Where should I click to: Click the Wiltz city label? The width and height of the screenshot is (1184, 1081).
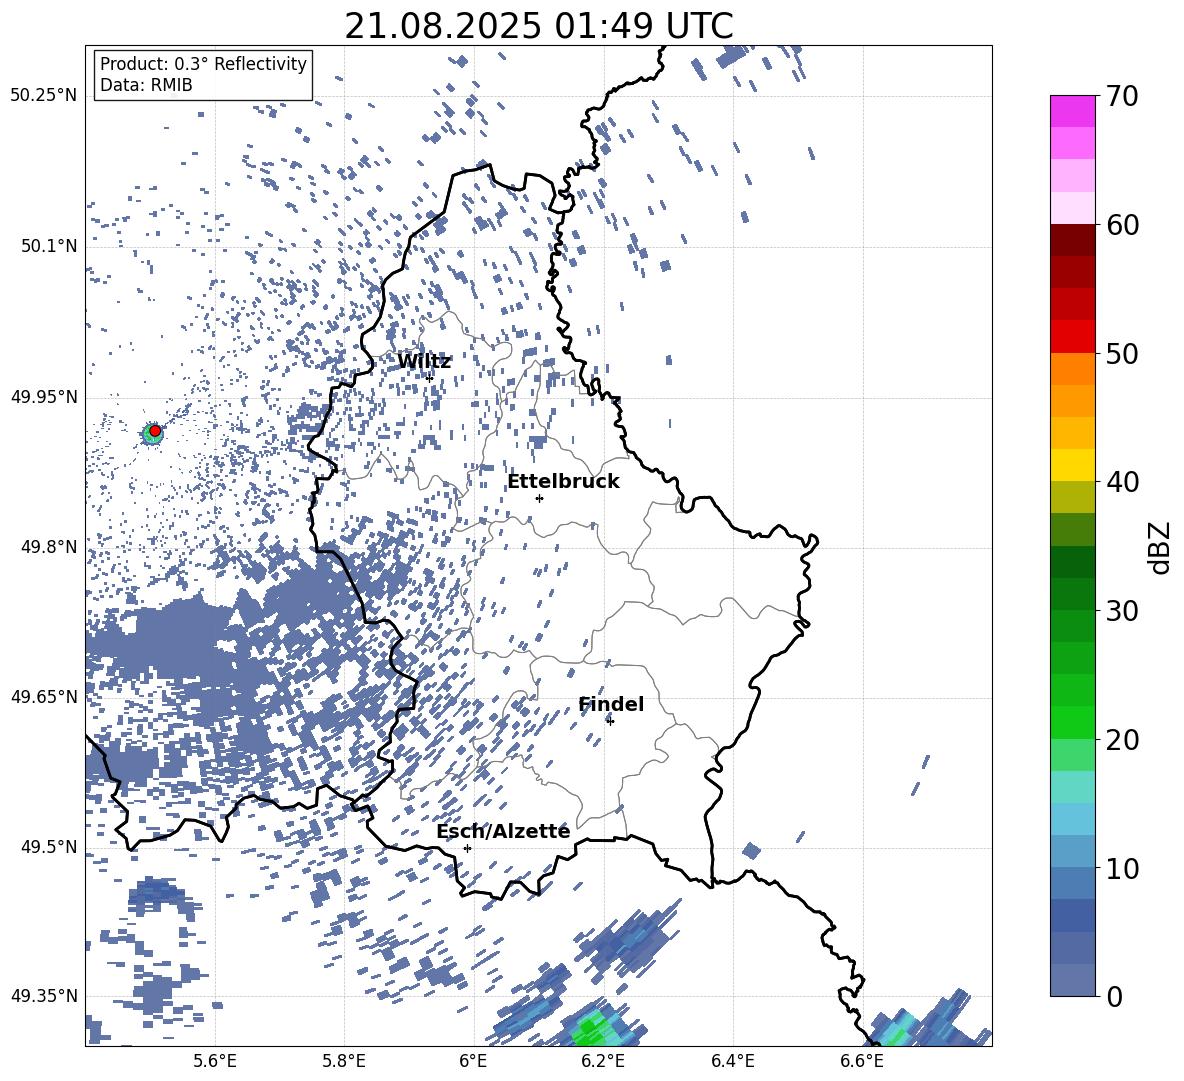[x=424, y=362]
